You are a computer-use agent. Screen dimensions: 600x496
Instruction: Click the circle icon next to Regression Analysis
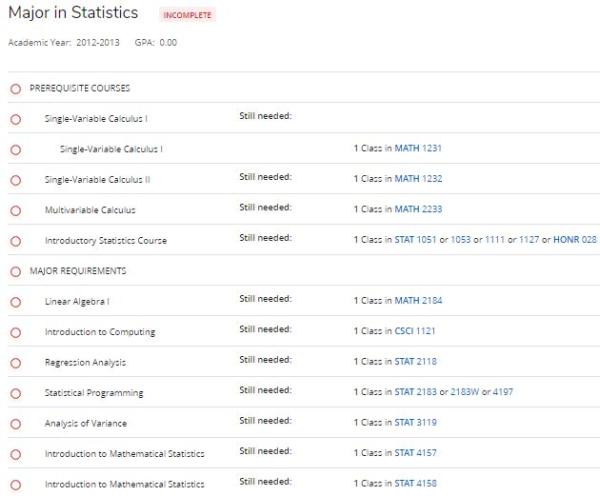point(15,362)
